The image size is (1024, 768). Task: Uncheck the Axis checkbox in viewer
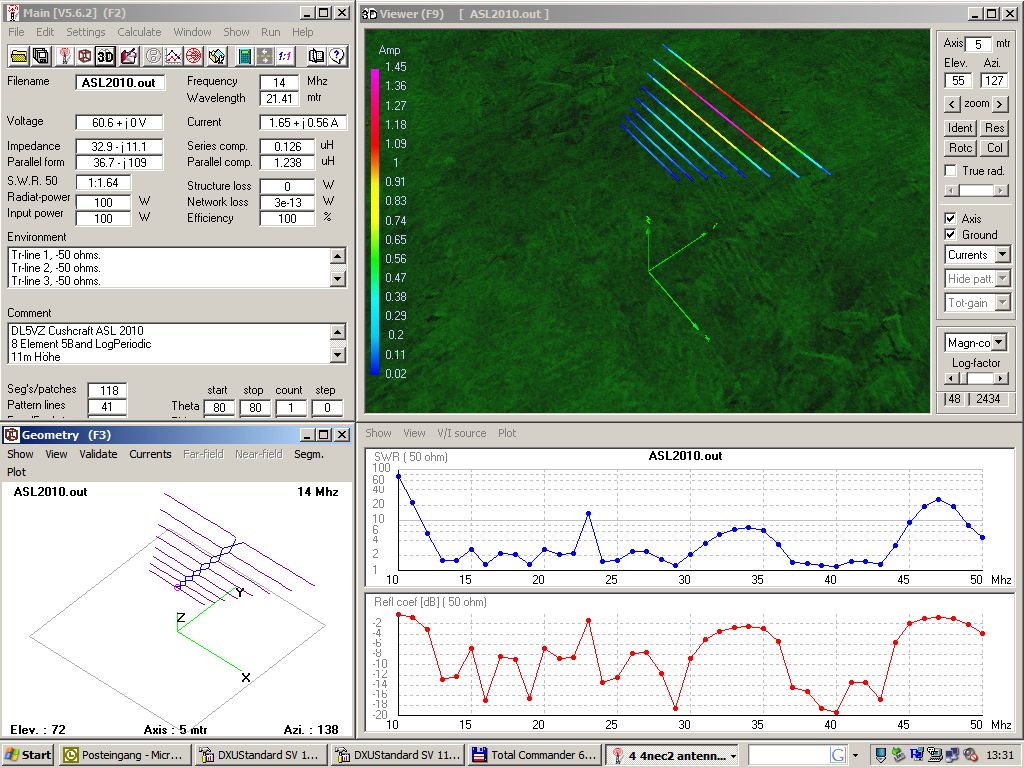tap(950, 218)
